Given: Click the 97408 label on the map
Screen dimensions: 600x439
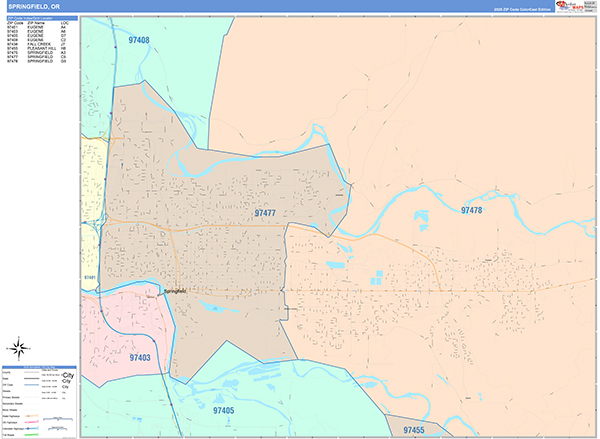Looking at the screenshot, I should (x=139, y=40).
